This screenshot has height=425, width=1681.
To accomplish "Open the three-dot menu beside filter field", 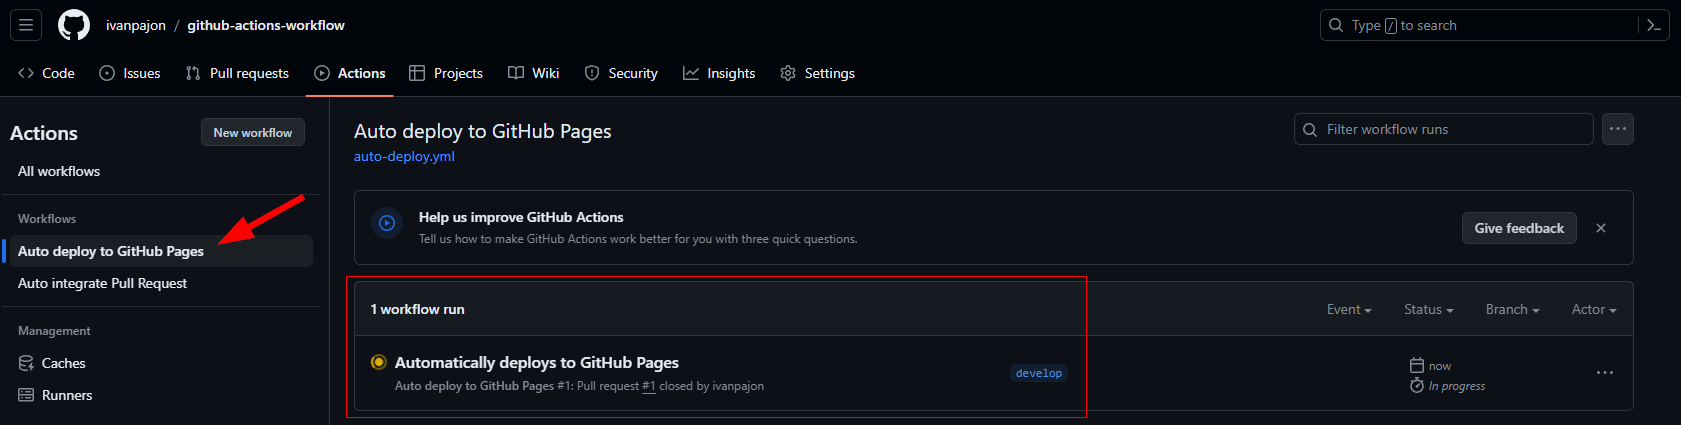I will pyautogui.click(x=1618, y=129).
